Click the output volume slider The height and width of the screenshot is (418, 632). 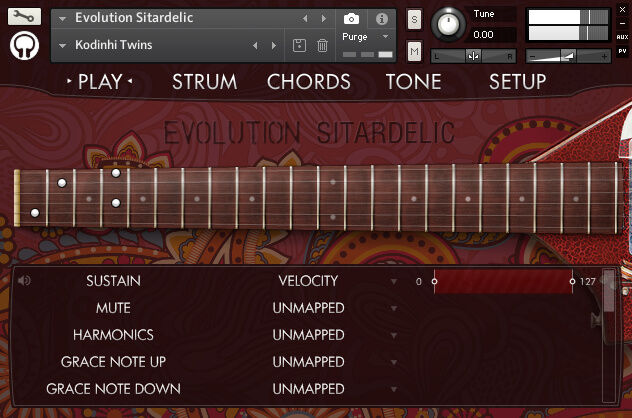point(568,57)
